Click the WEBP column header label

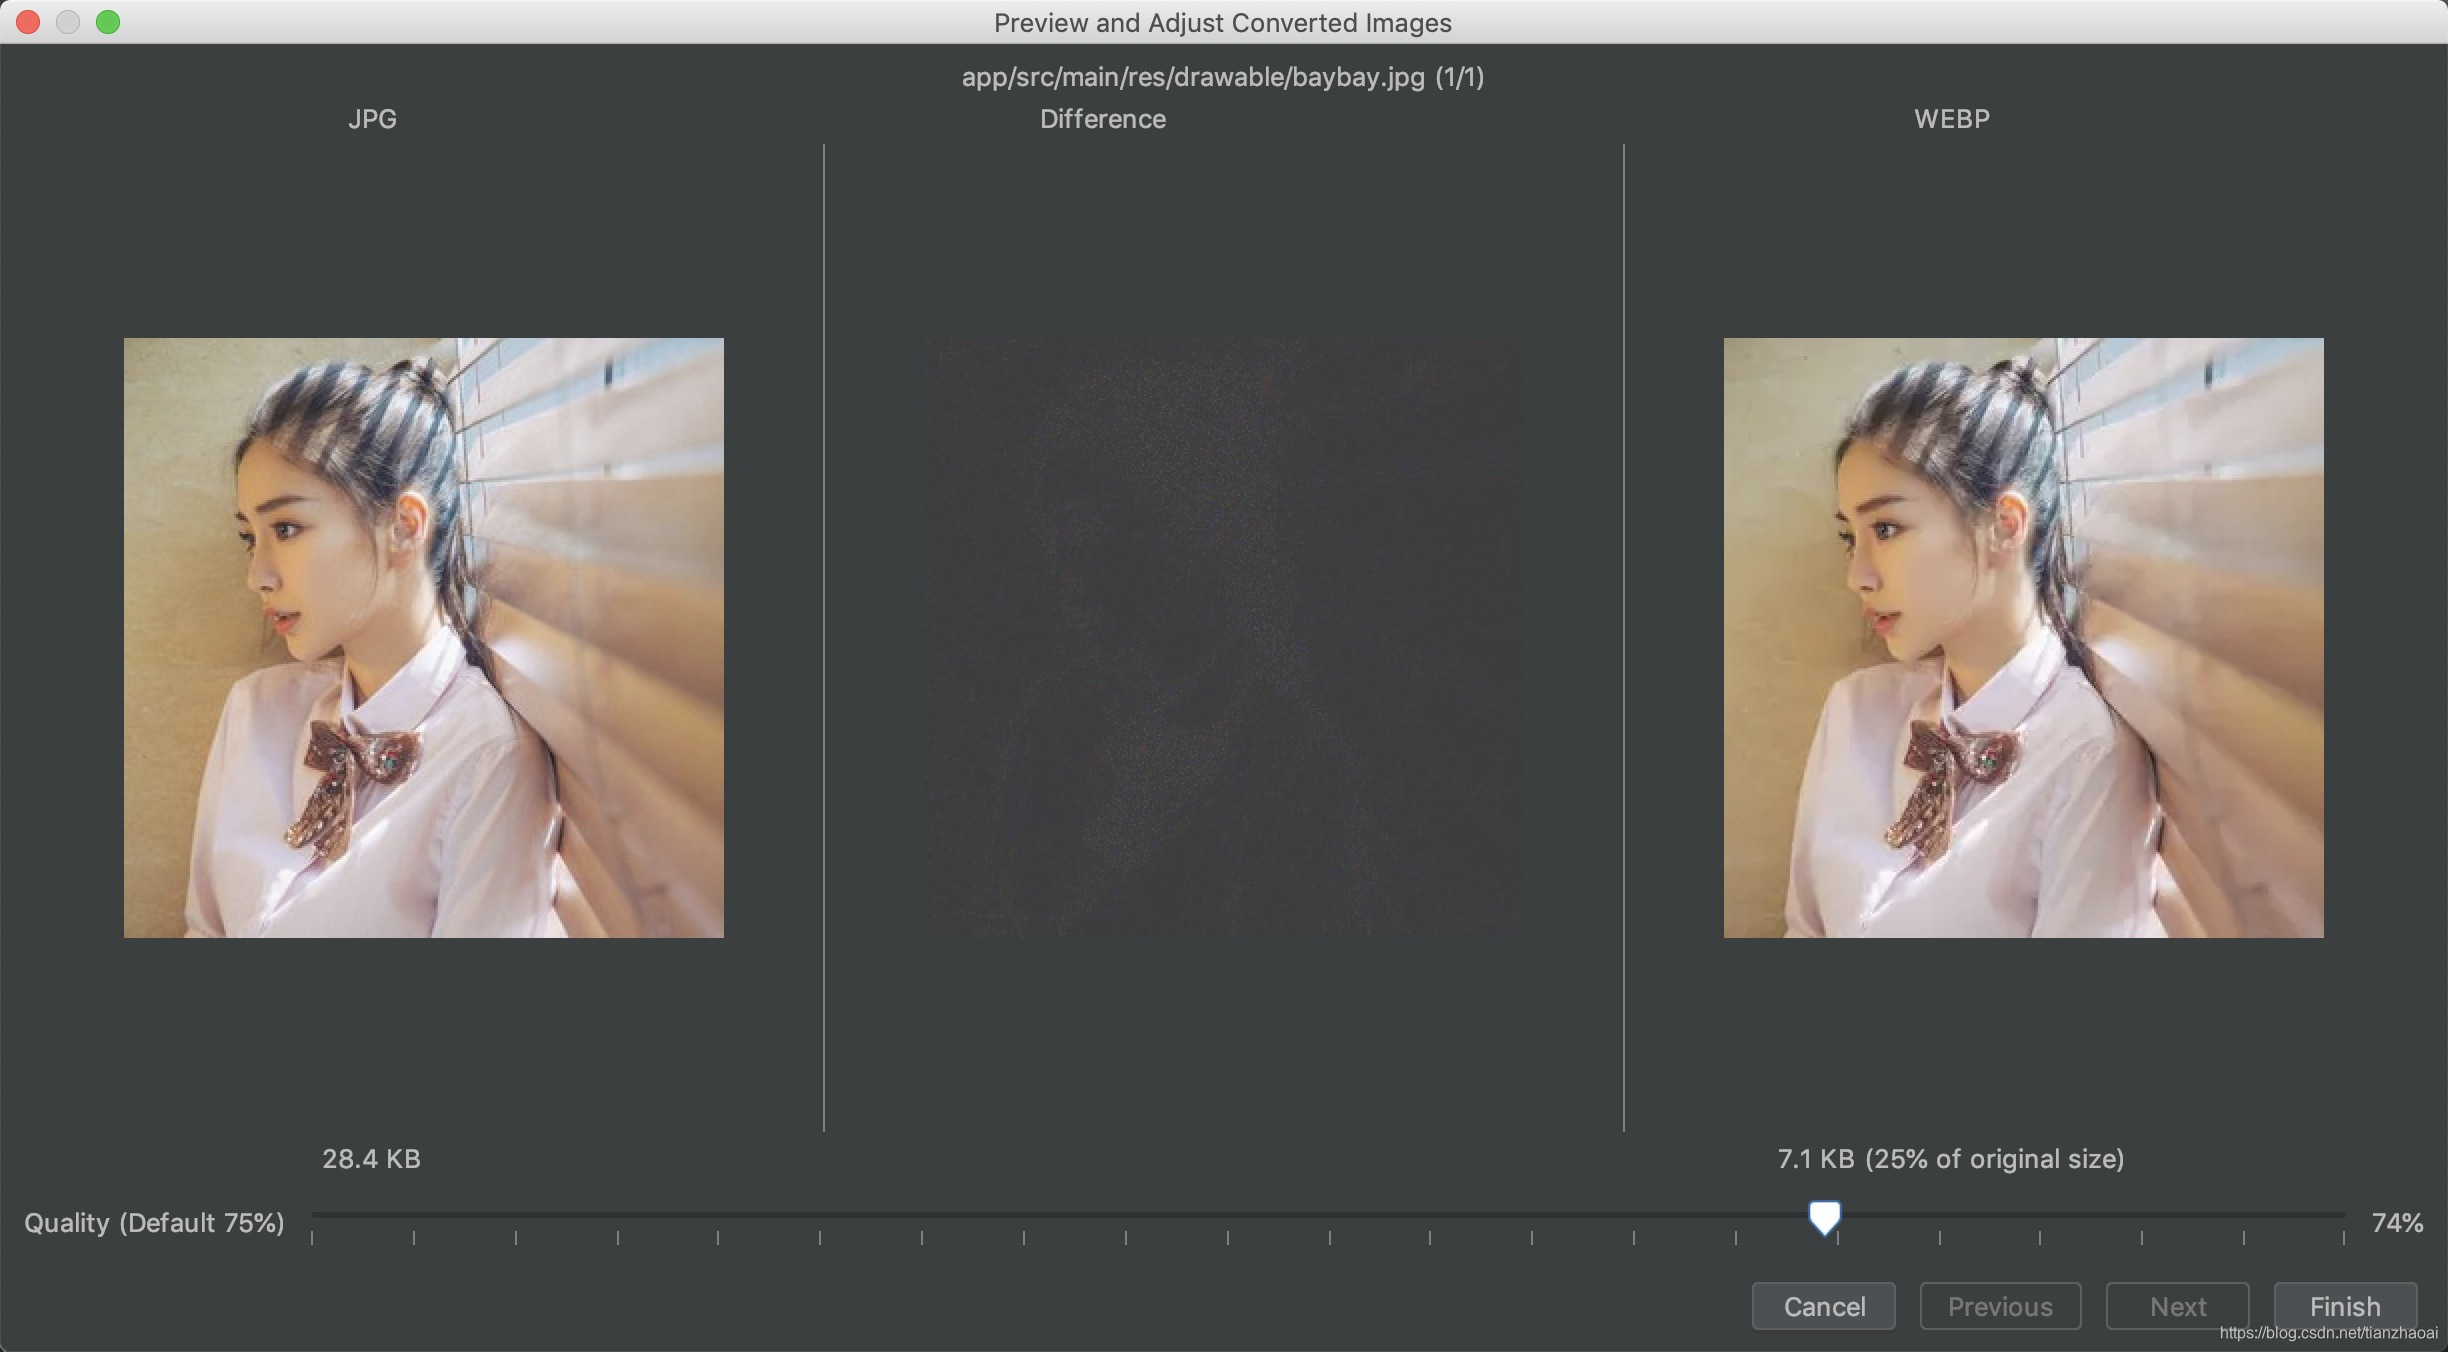(x=1951, y=119)
